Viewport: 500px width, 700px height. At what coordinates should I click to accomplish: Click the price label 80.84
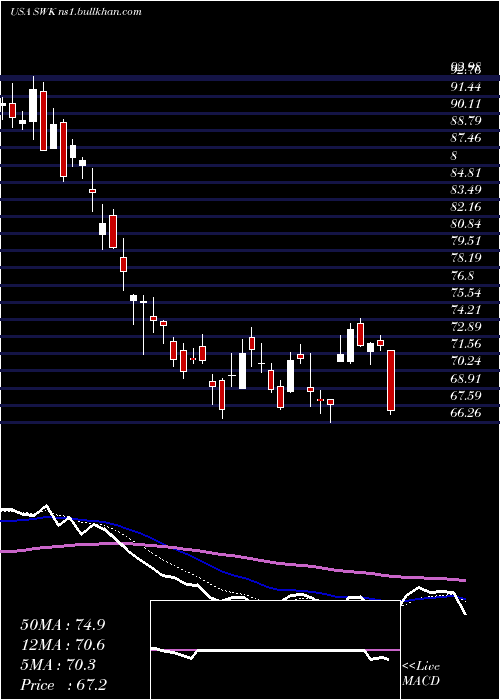click(x=466, y=224)
